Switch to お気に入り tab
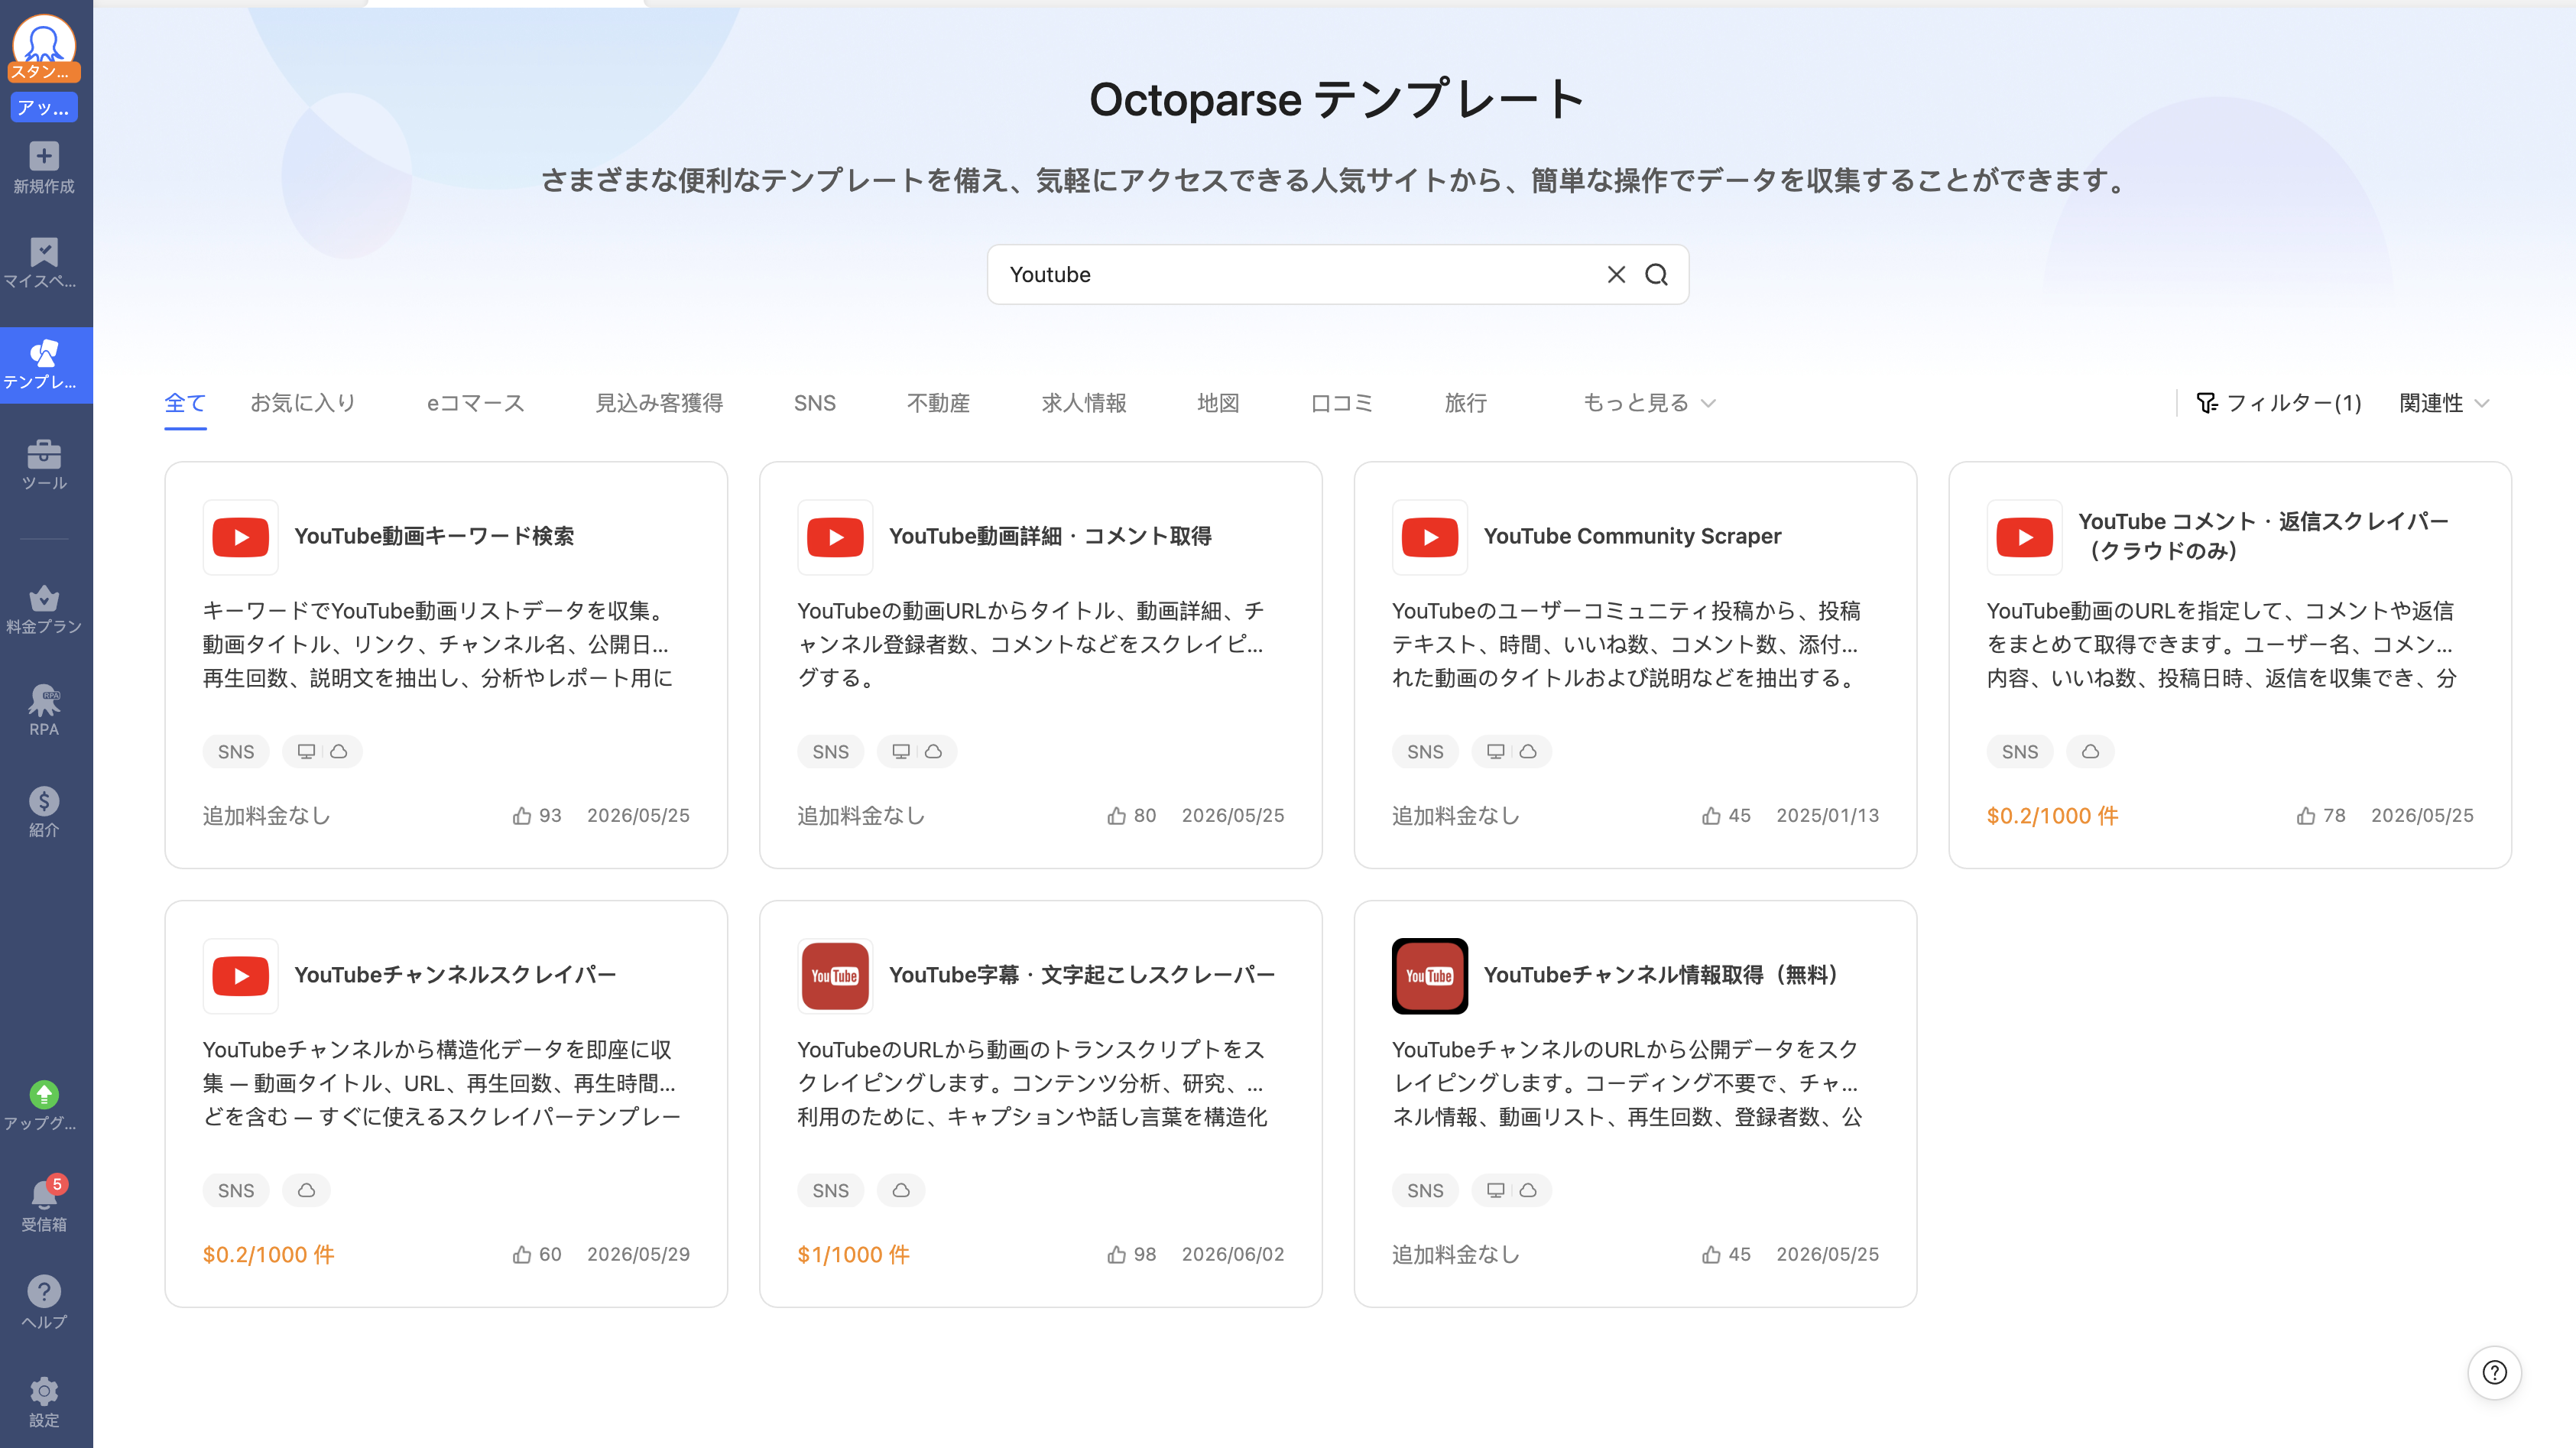The height and width of the screenshot is (1448, 2576). pos(303,403)
